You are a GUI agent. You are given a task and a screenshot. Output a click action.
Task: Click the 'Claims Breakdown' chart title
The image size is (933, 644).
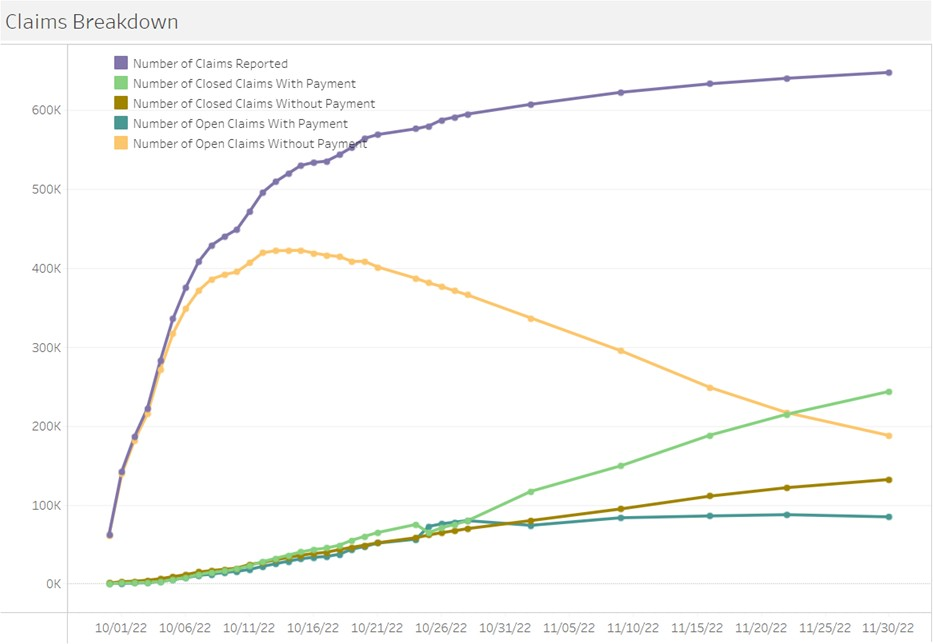81,21
